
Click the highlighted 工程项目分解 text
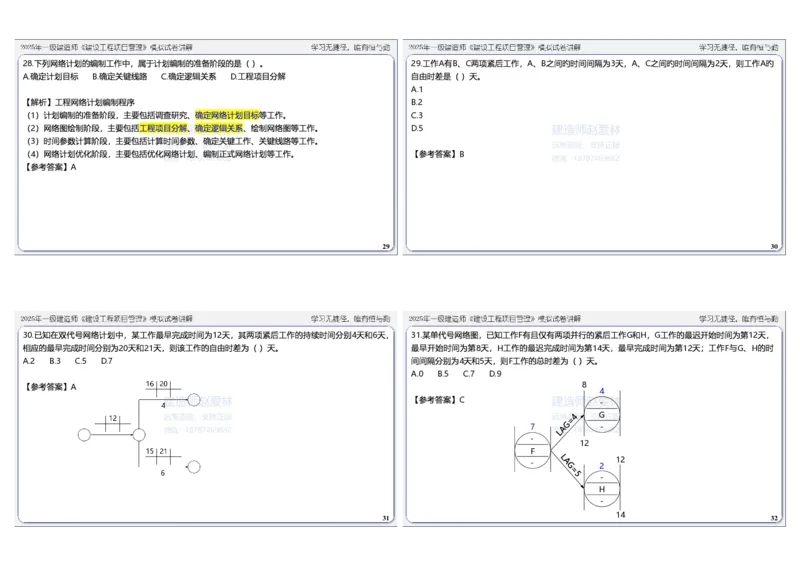162,128
